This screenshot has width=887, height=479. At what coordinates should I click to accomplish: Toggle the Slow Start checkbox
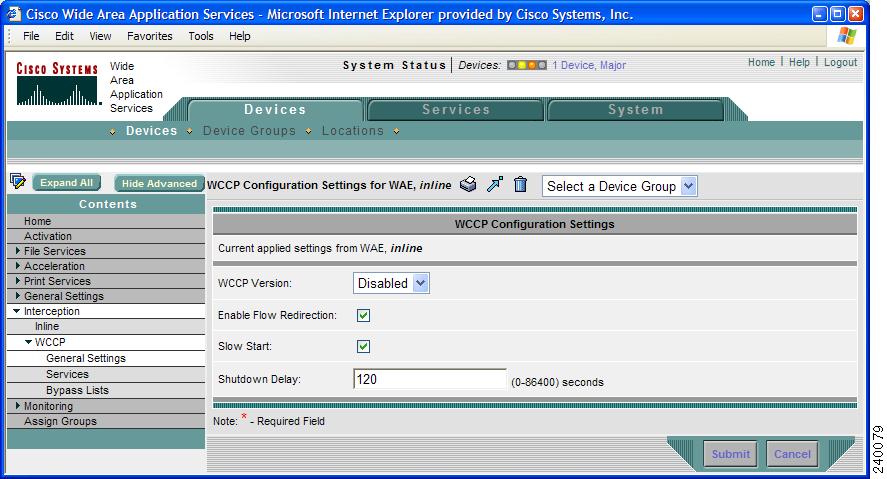364,347
